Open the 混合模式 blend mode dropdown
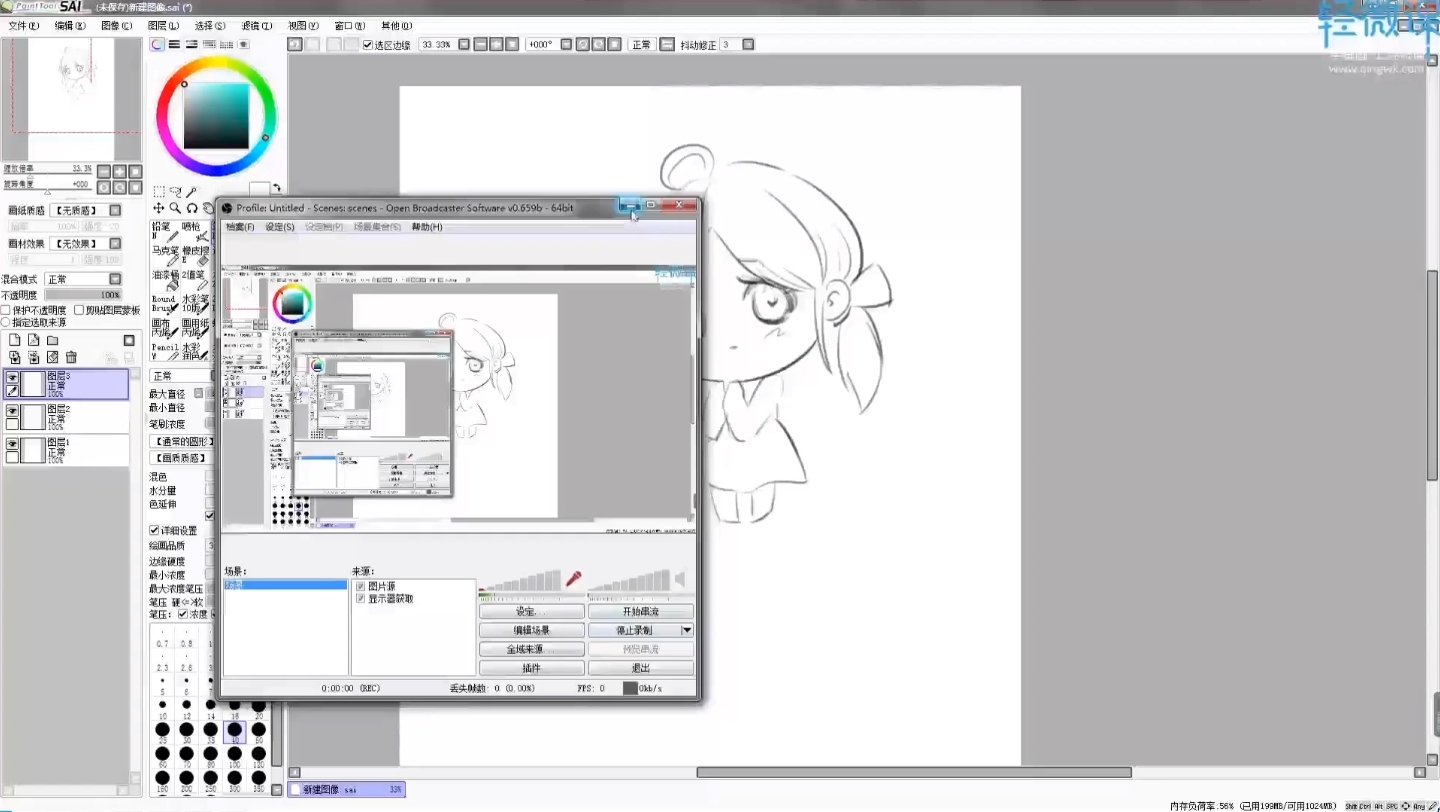The image size is (1440, 812). tap(115, 279)
